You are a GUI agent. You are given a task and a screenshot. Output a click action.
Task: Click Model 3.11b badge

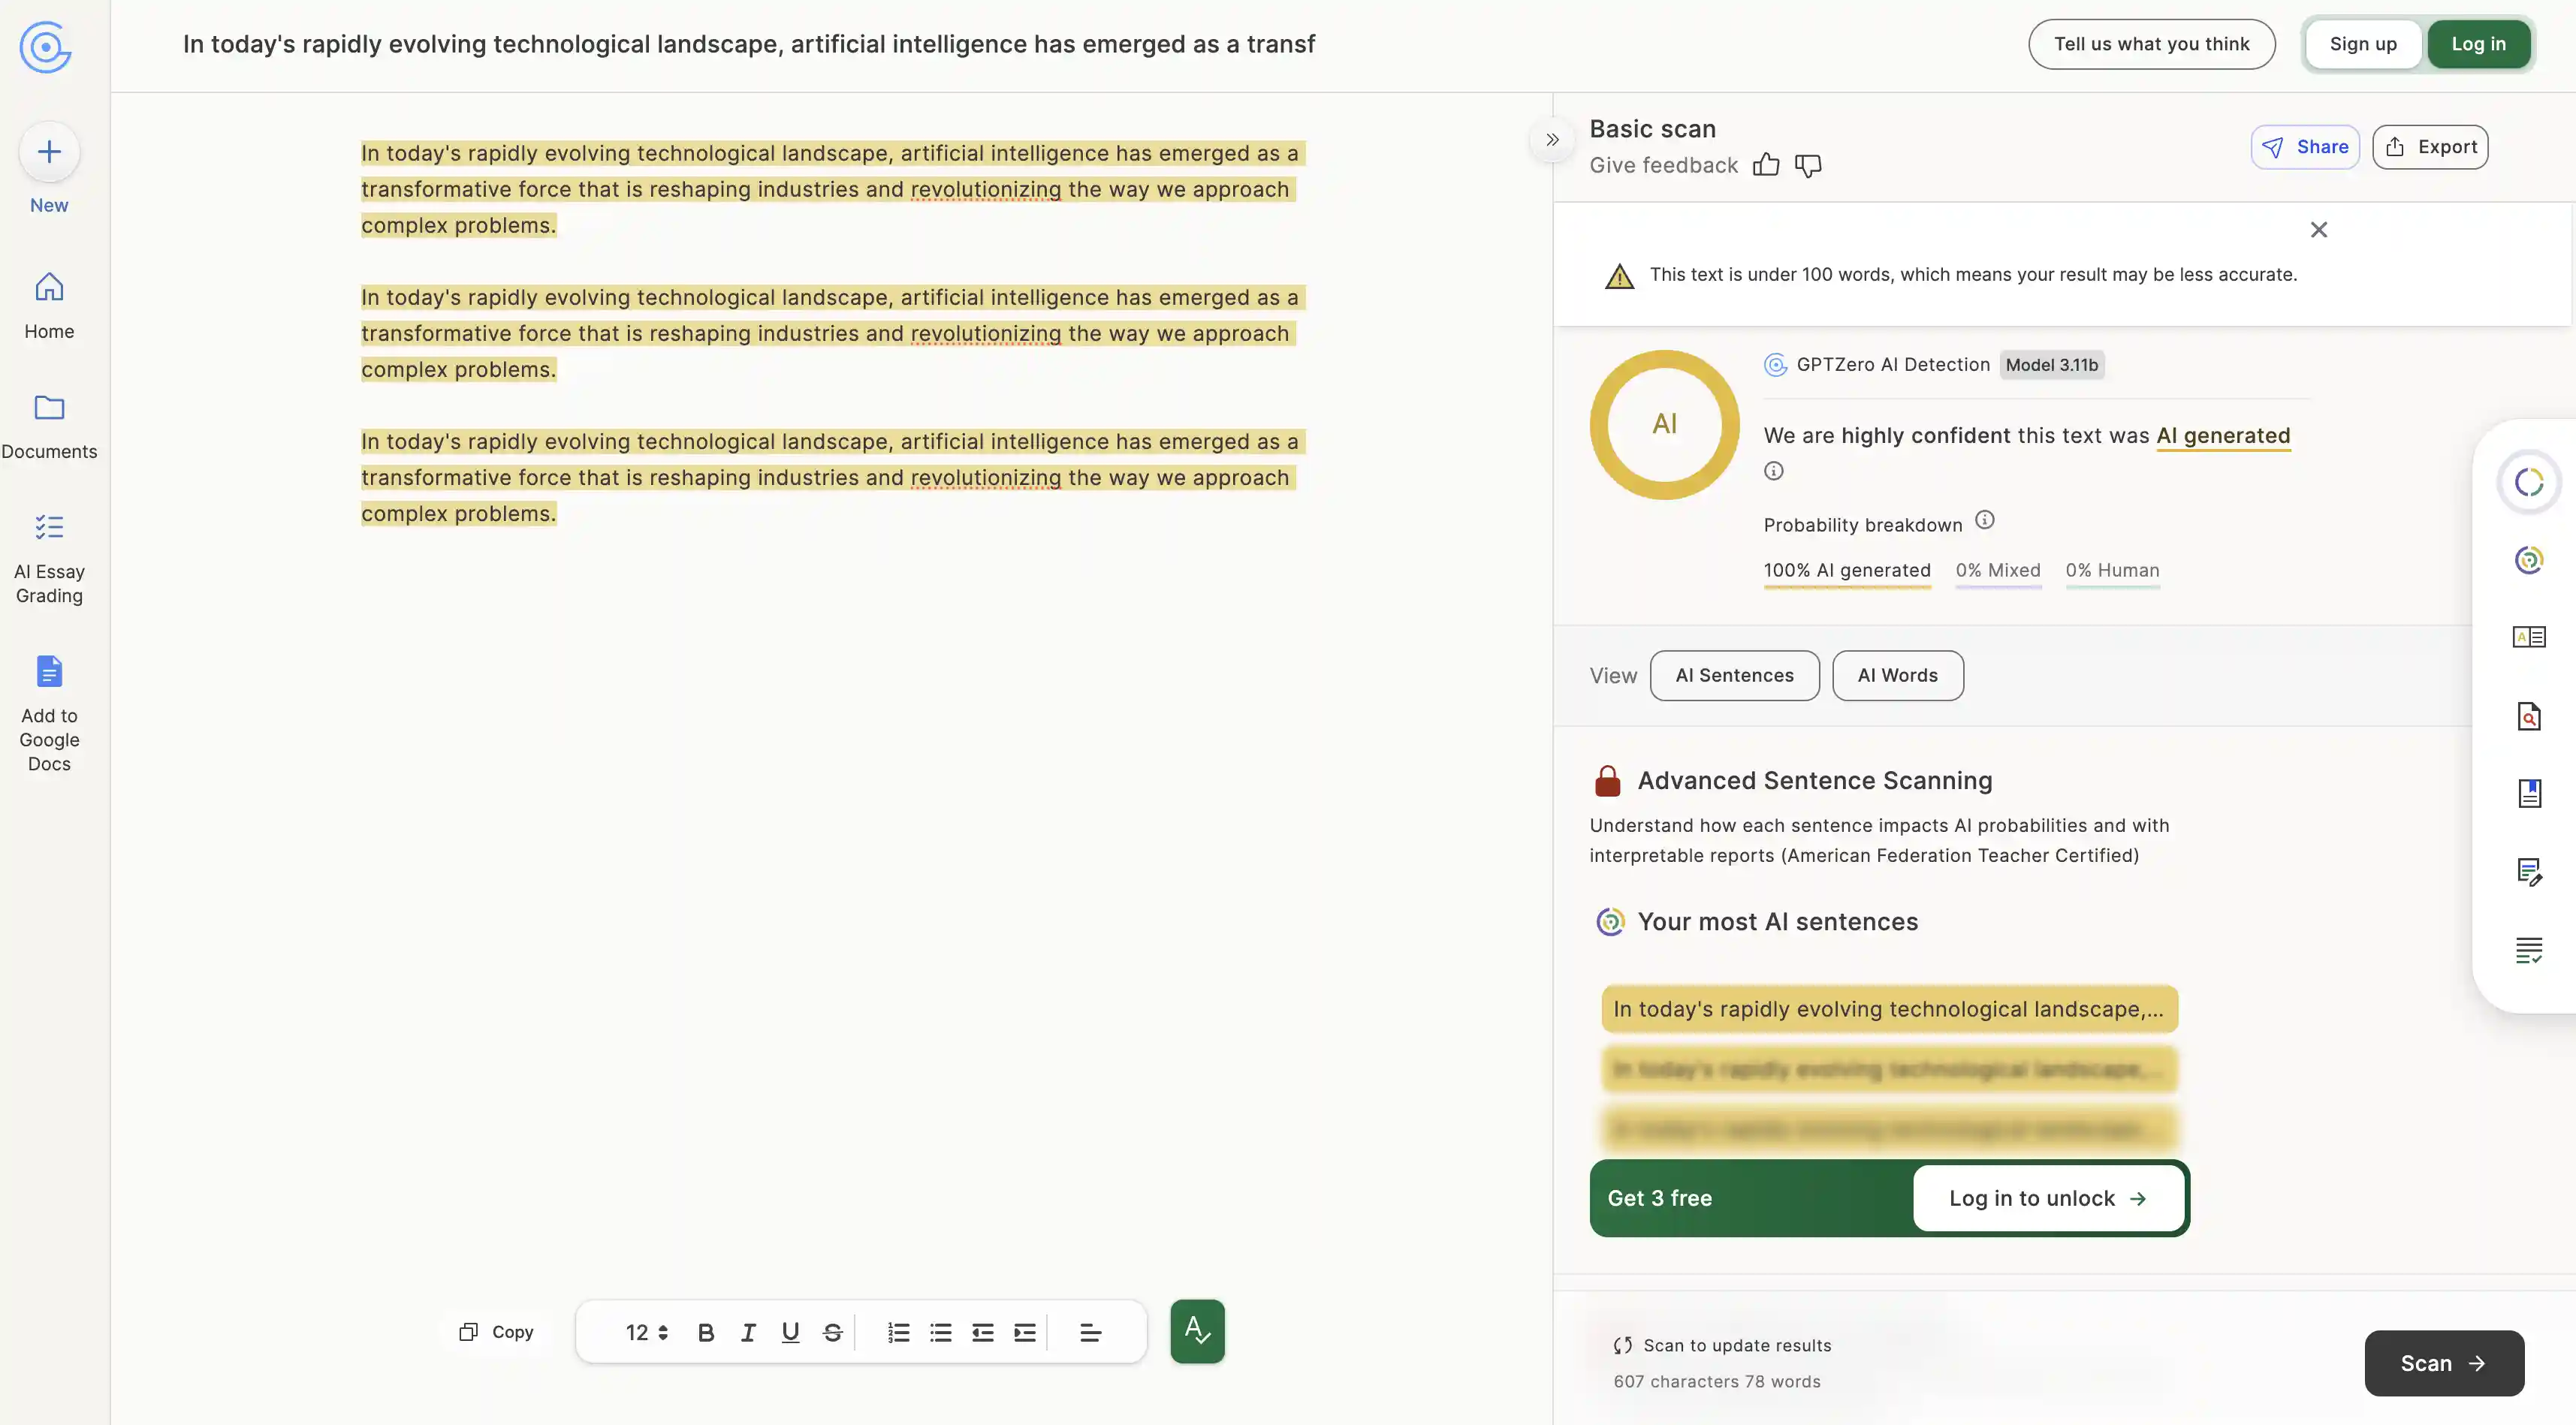2051,365
